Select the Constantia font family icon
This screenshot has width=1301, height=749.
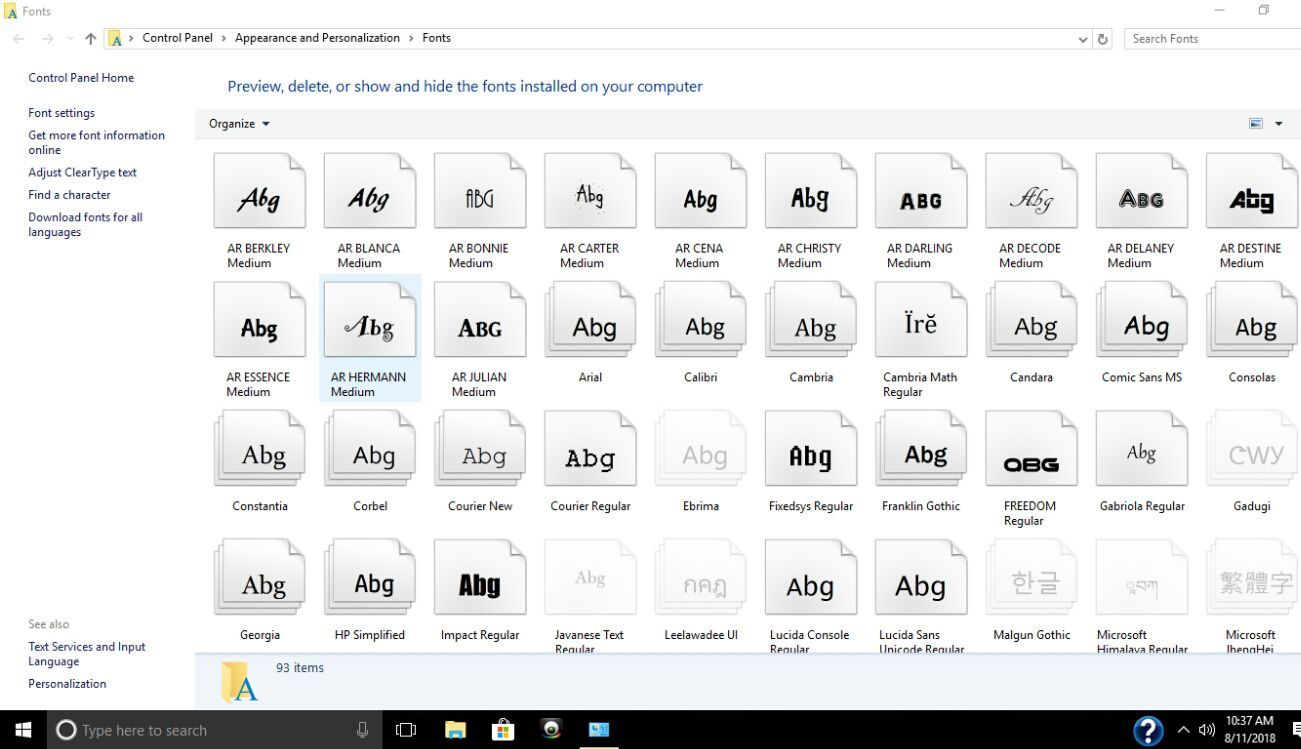click(x=260, y=449)
